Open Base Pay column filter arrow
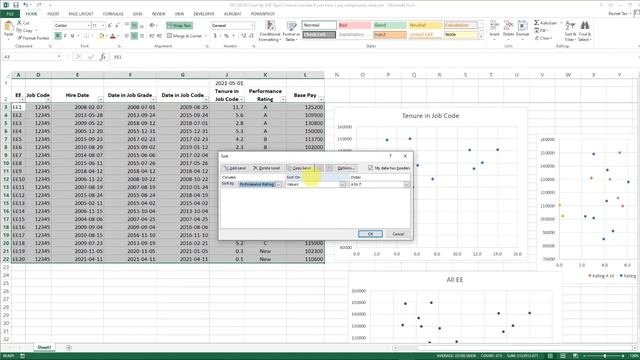The image size is (640, 360). pyautogui.click(x=321, y=100)
